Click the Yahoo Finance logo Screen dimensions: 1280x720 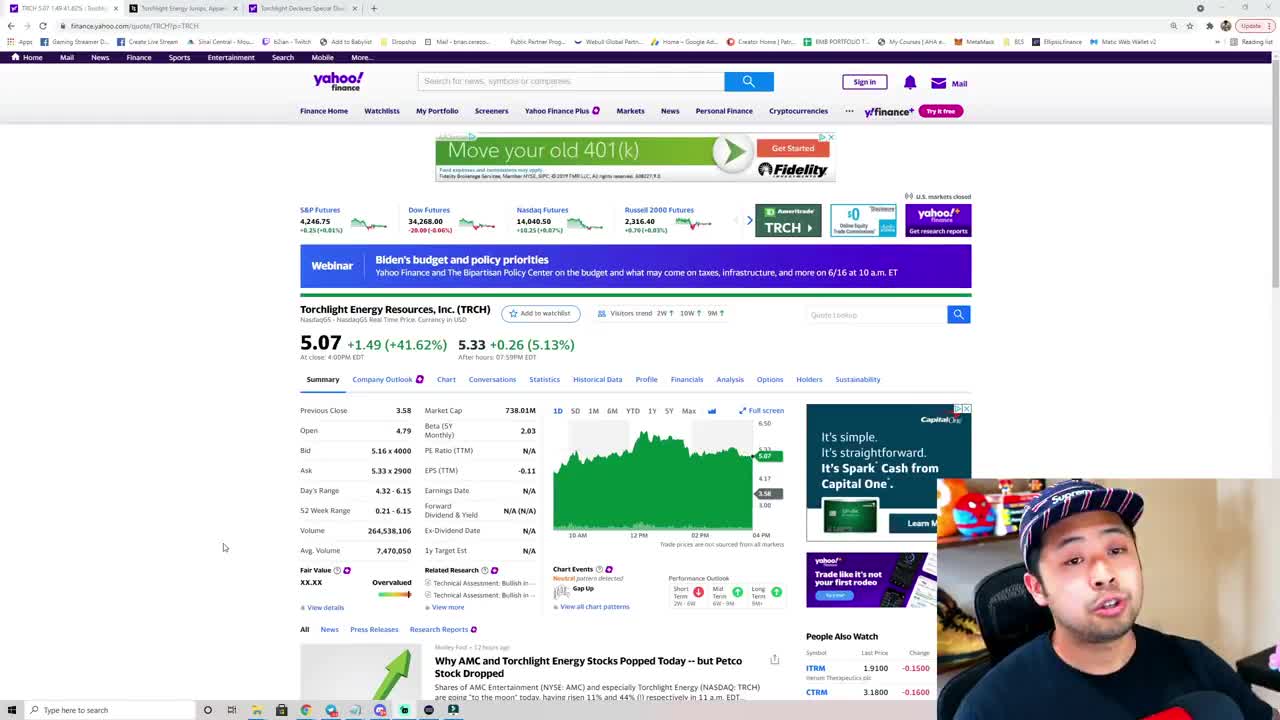338,81
